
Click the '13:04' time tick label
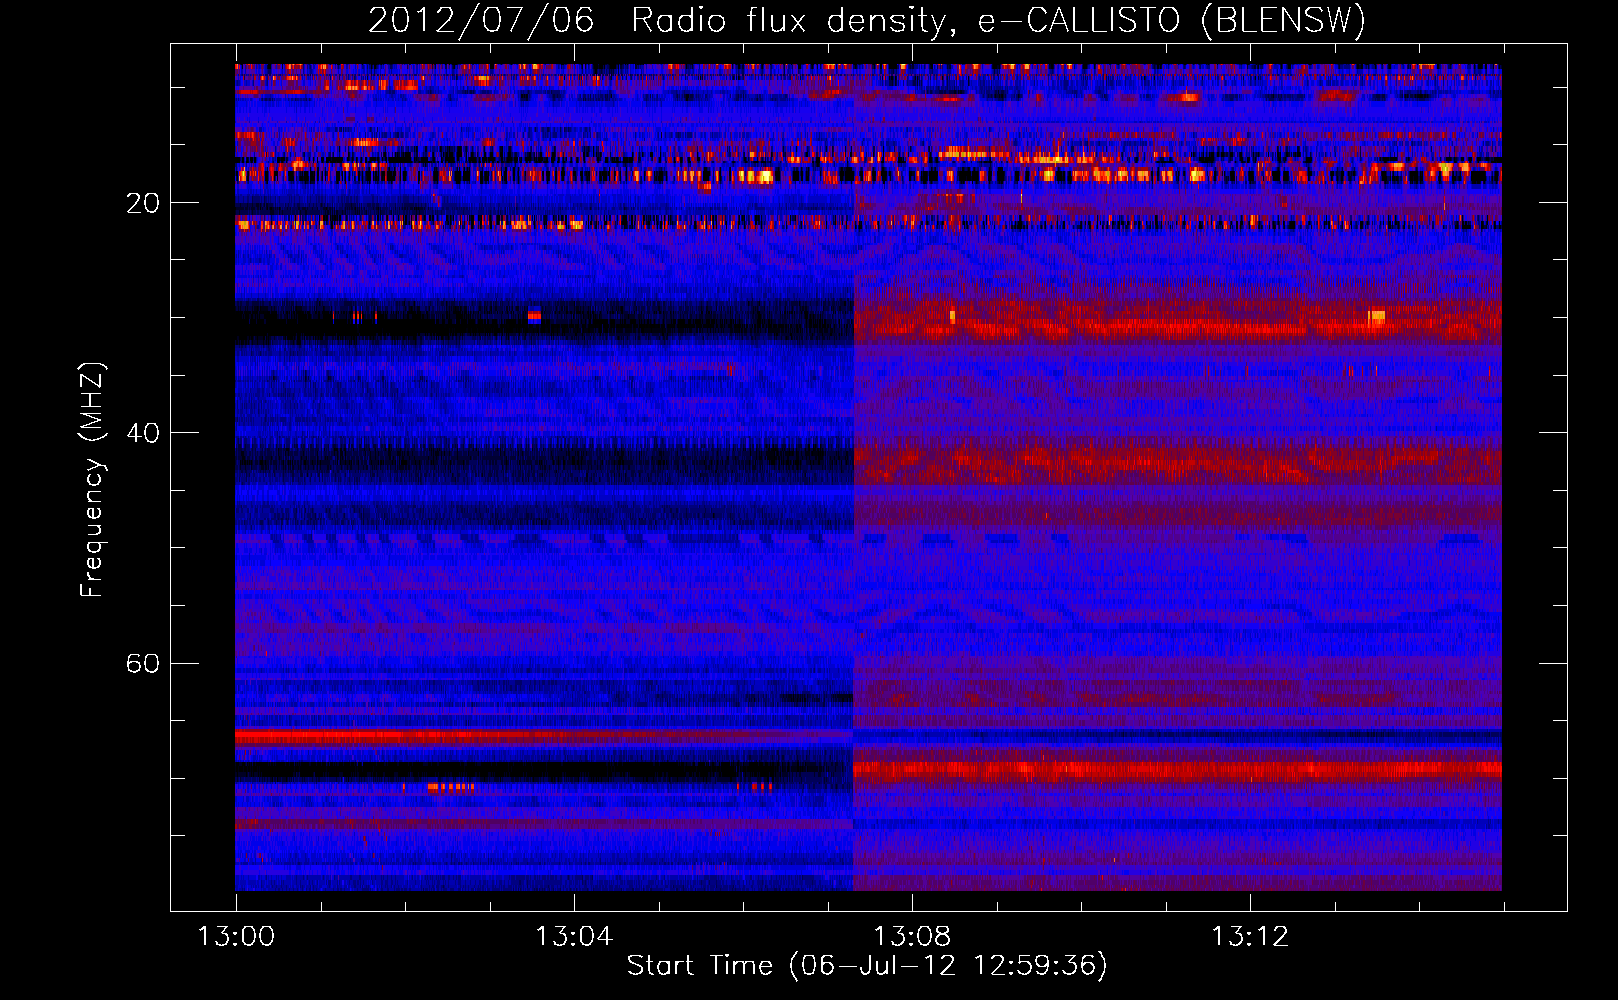(574, 937)
